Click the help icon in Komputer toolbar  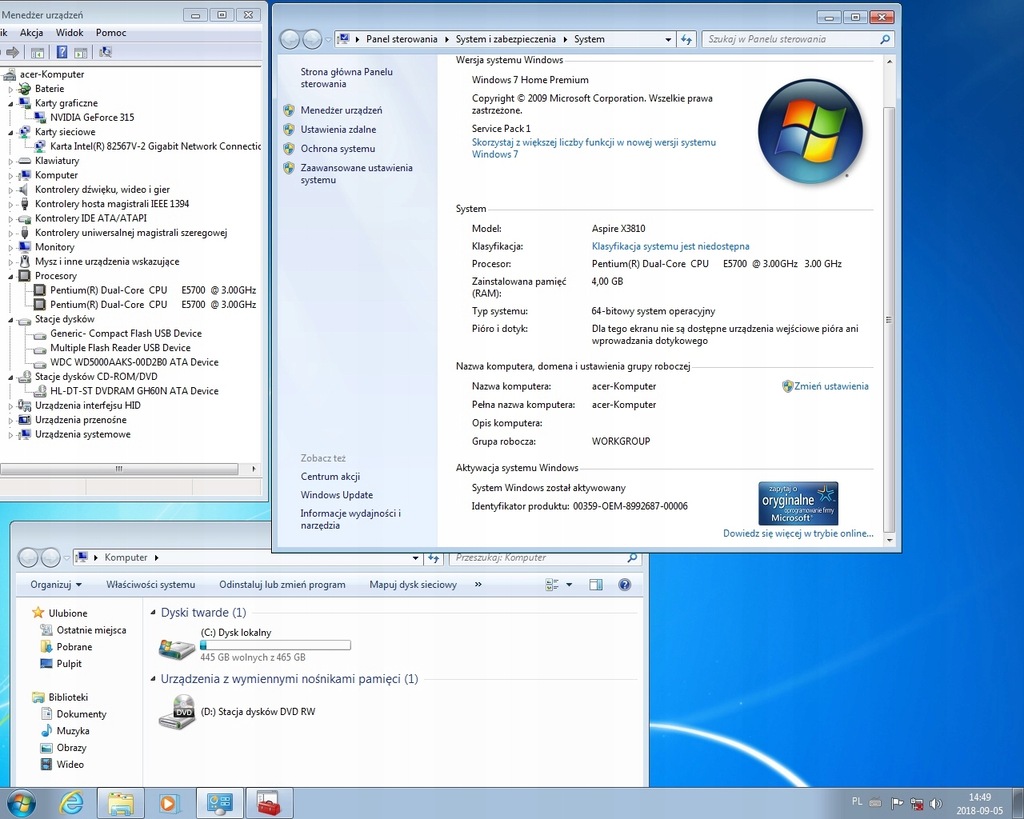click(624, 585)
